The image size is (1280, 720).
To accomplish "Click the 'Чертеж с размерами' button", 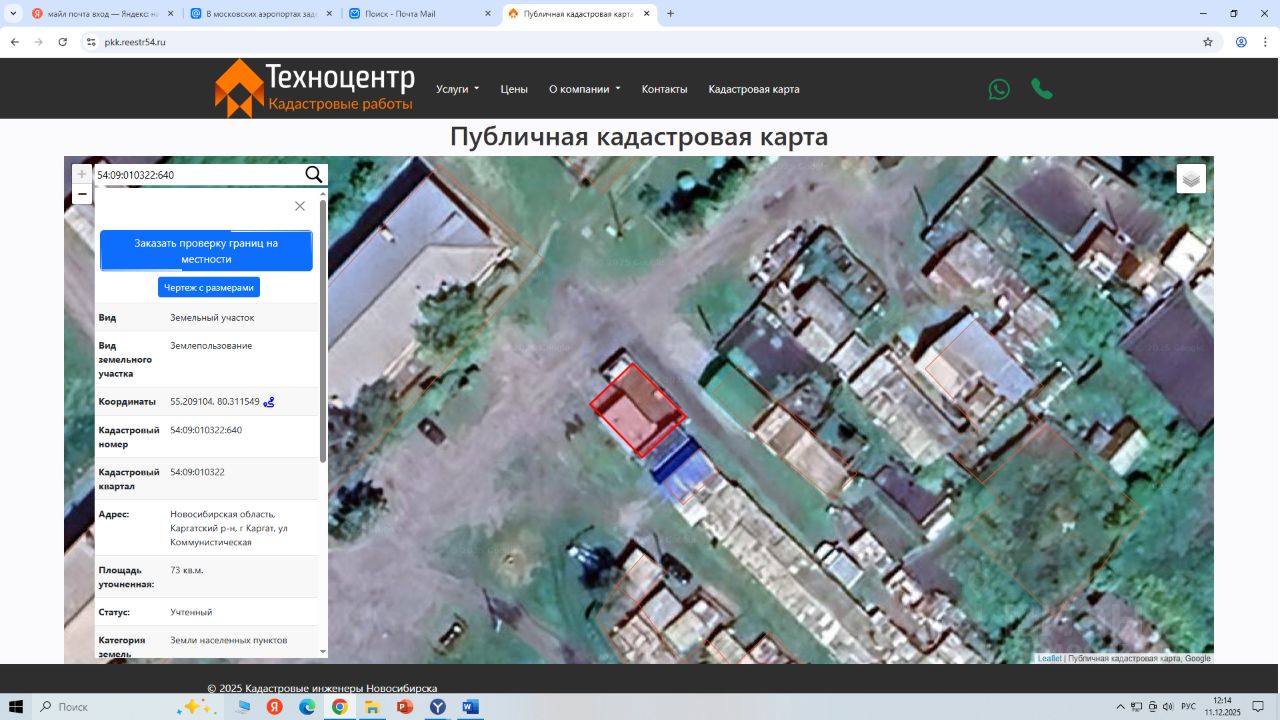I will 209,287.
